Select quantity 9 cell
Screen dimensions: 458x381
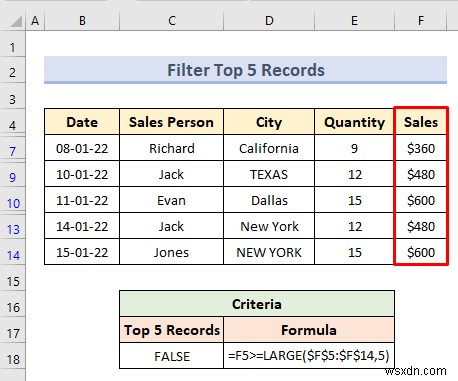pos(354,148)
